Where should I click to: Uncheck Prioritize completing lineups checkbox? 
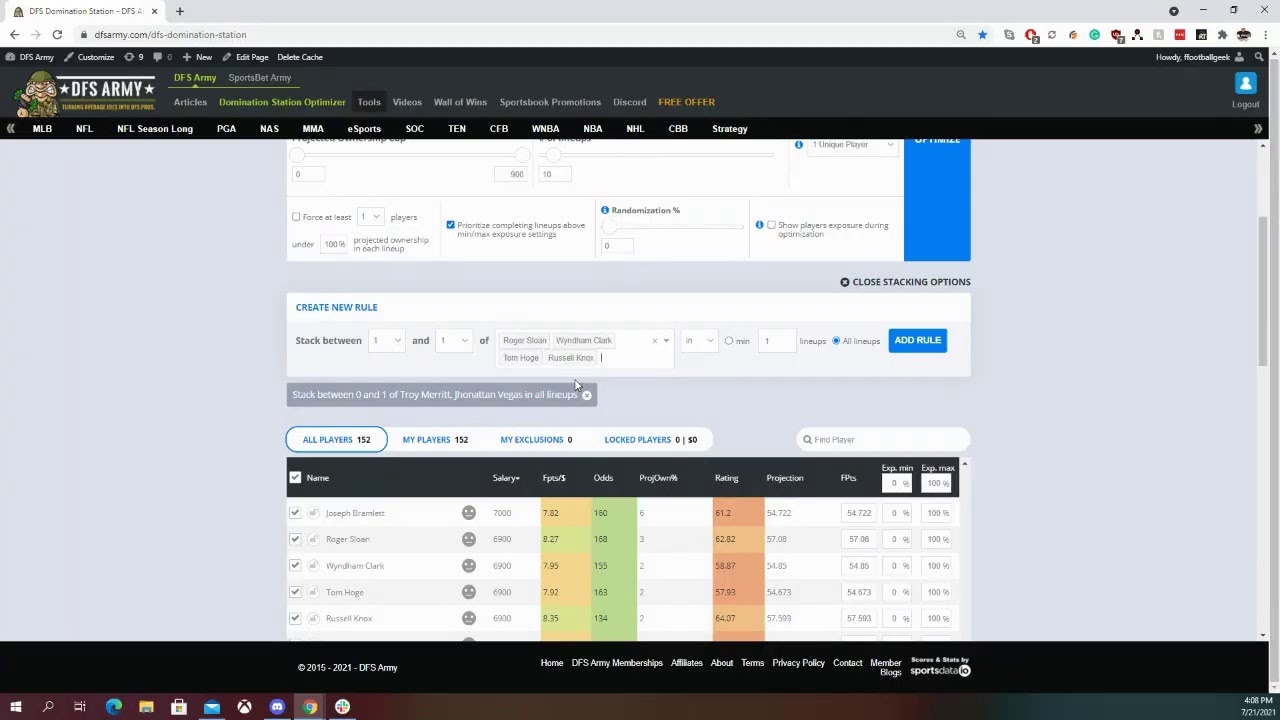click(450, 225)
